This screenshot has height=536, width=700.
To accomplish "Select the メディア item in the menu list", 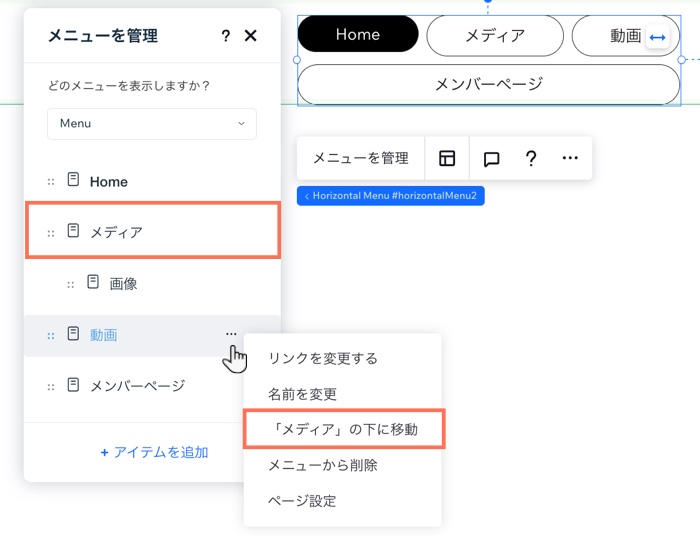I will pos(152,232).
